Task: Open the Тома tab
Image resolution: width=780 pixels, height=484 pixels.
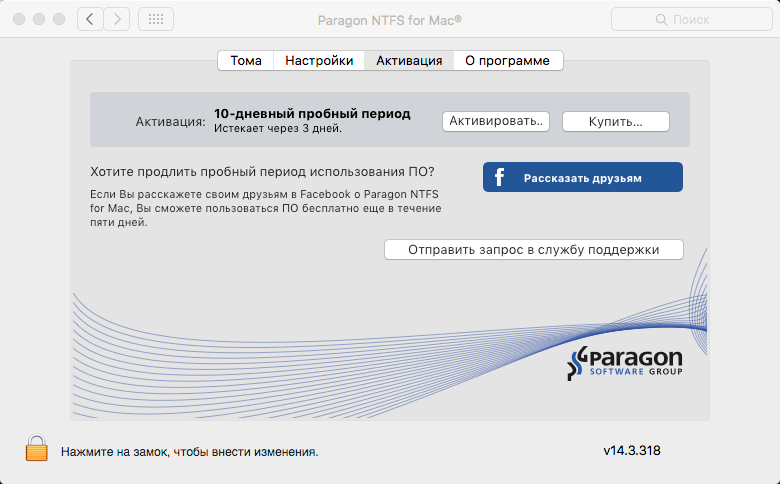Action: point(246,61)
